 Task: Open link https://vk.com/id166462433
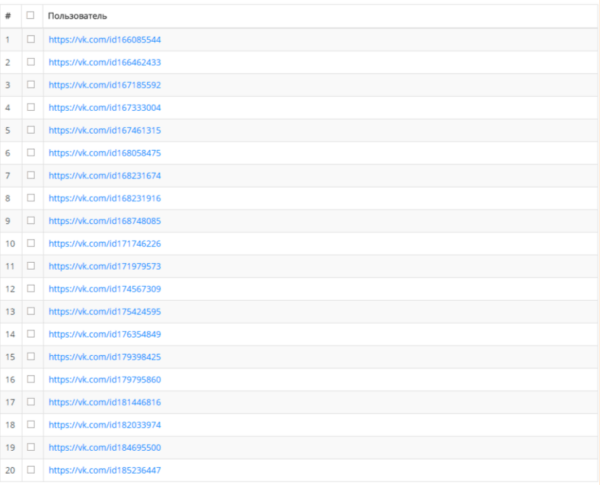point(104,62)
